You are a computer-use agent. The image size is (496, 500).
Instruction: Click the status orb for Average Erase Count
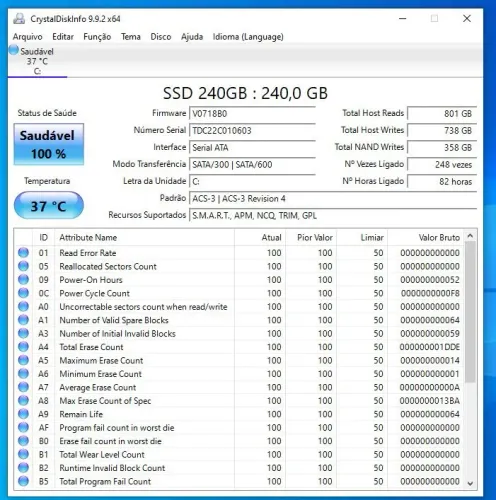tap(23, 387)
